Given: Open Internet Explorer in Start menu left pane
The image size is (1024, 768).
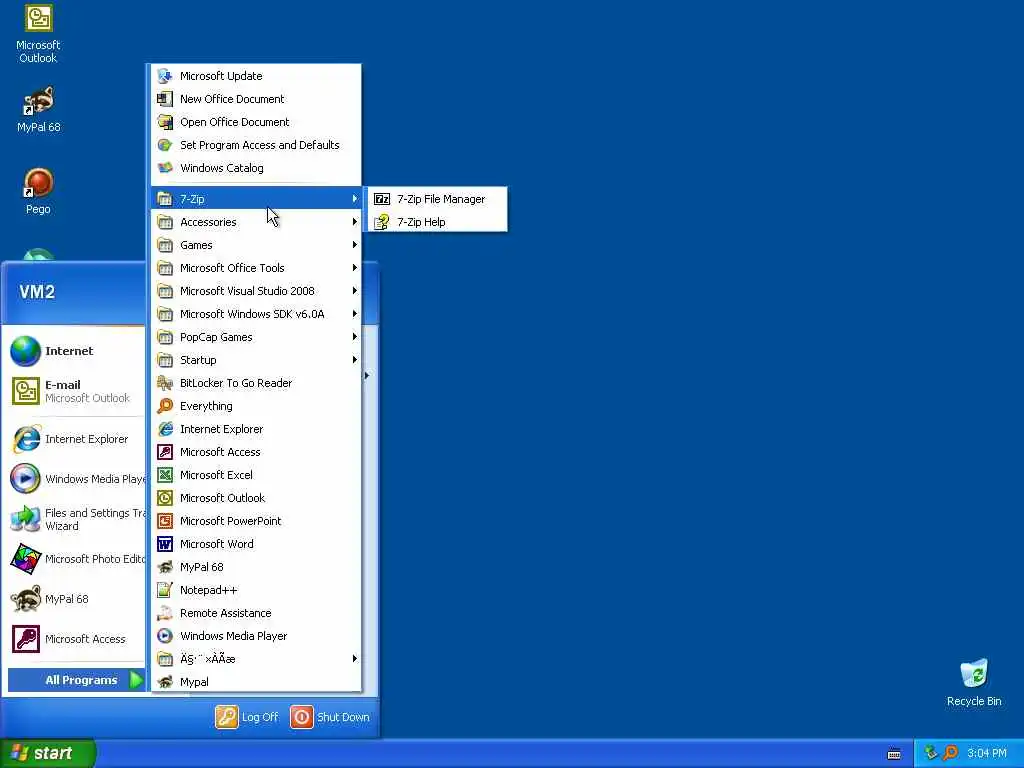Looking at the screenshot, I should click(76, 439).
